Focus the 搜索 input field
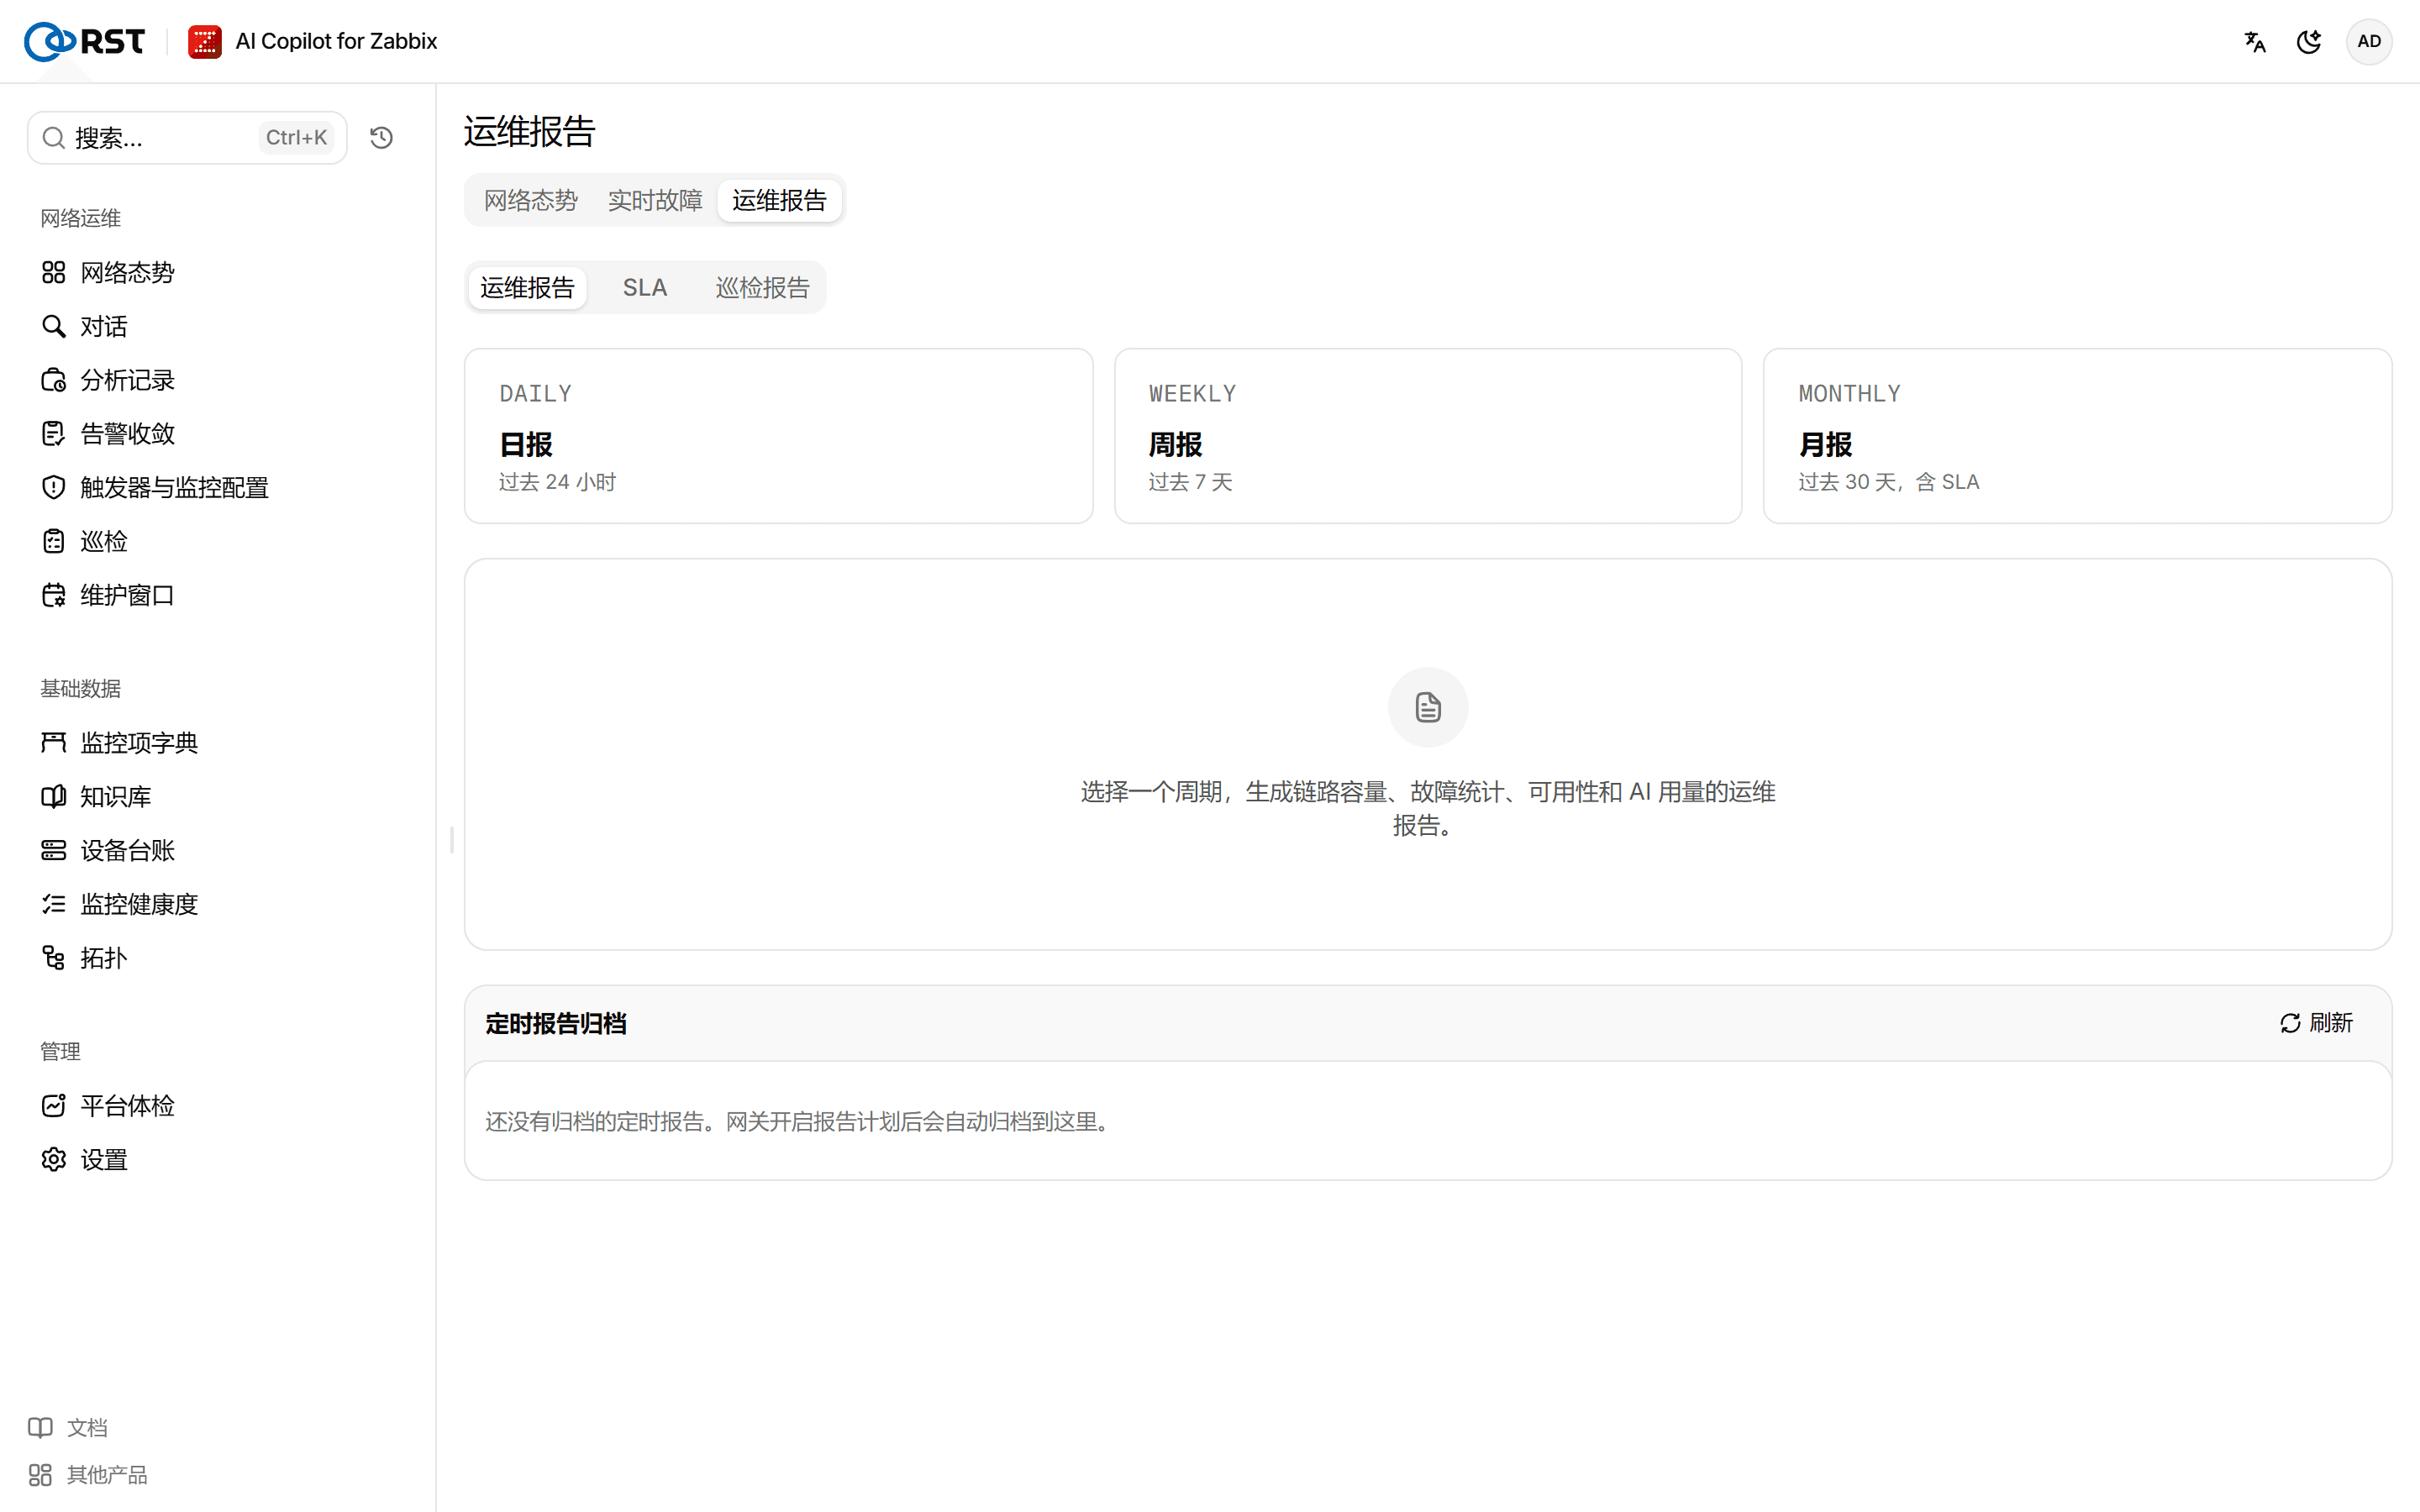The image size is (2420, 1512). coord(187,138)
